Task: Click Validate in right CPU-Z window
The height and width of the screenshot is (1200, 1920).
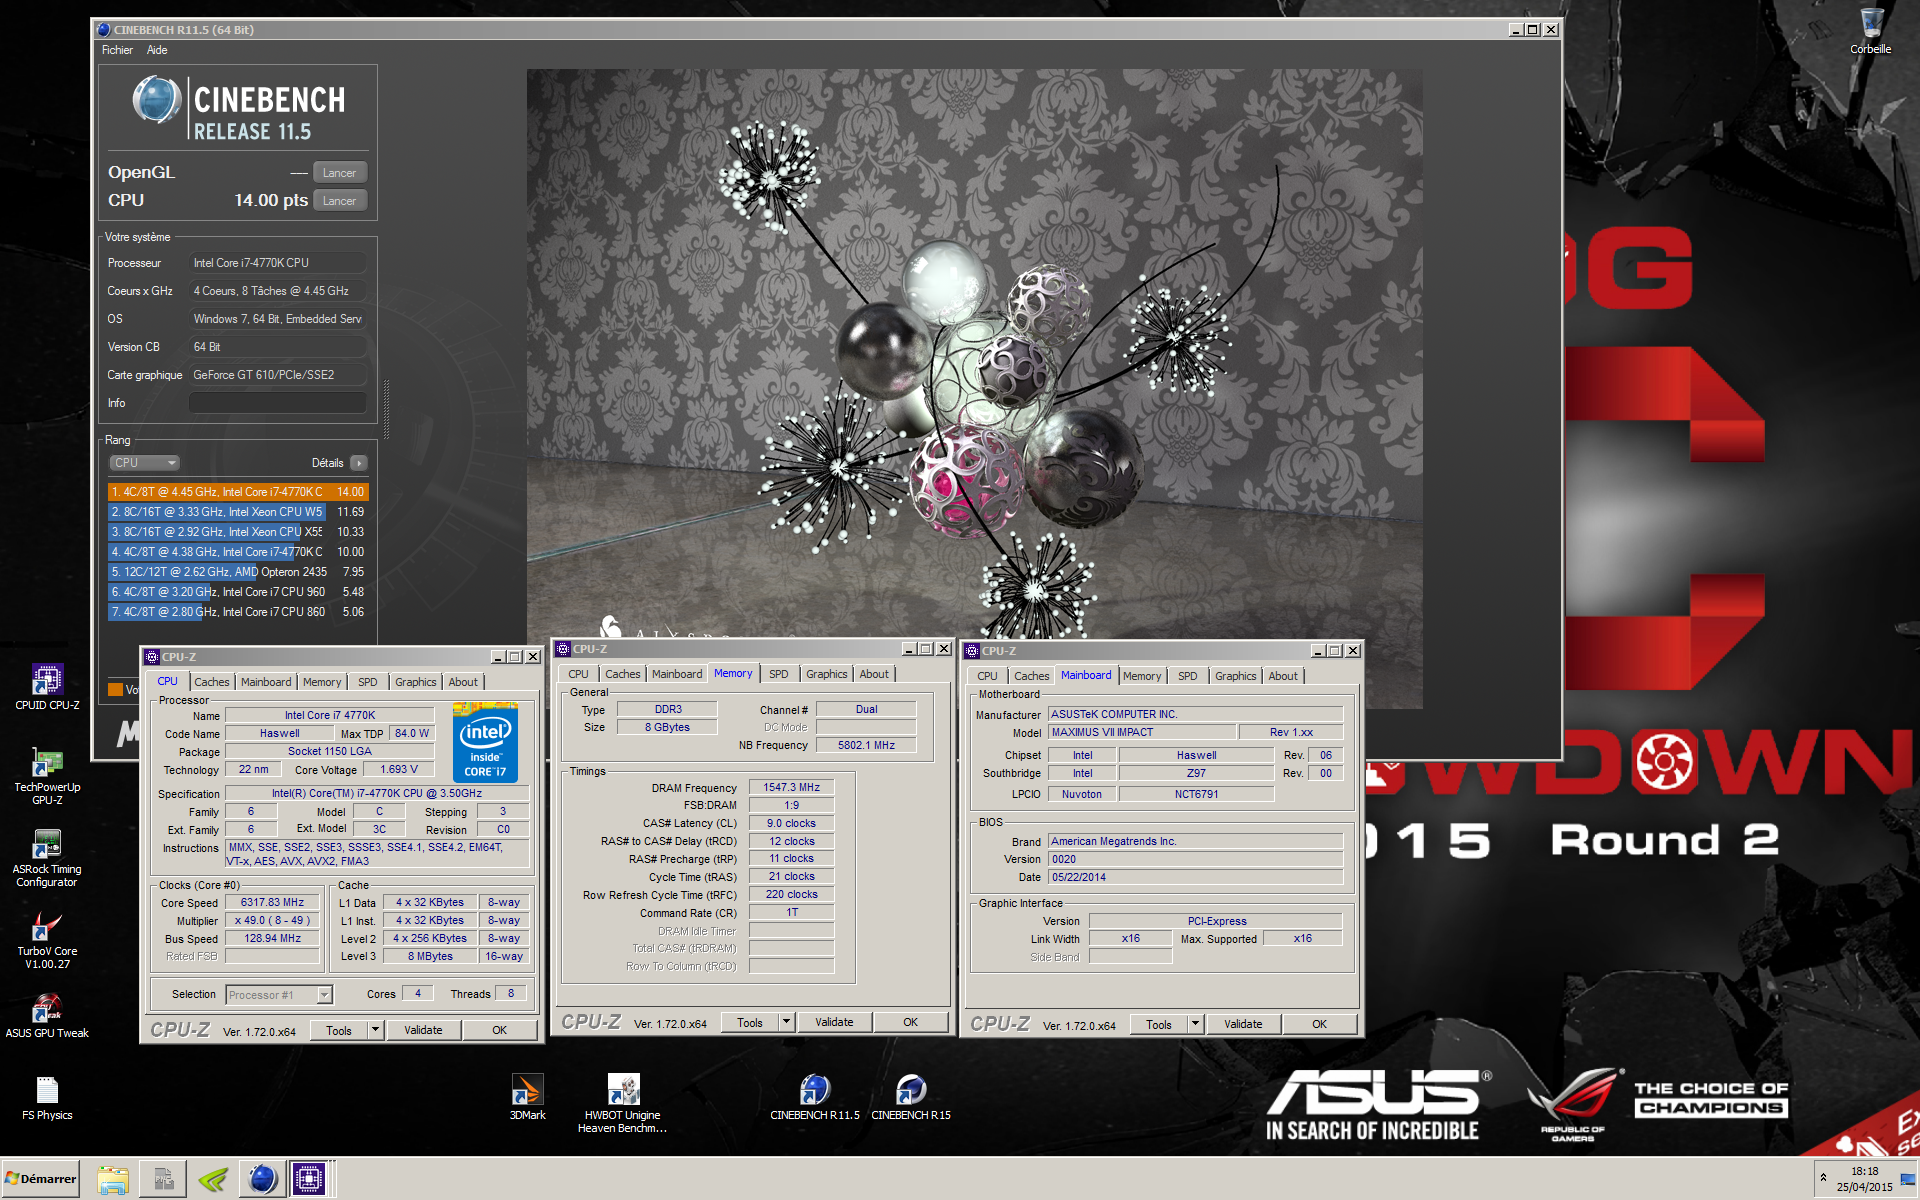Action: tap(1243, 1024)
